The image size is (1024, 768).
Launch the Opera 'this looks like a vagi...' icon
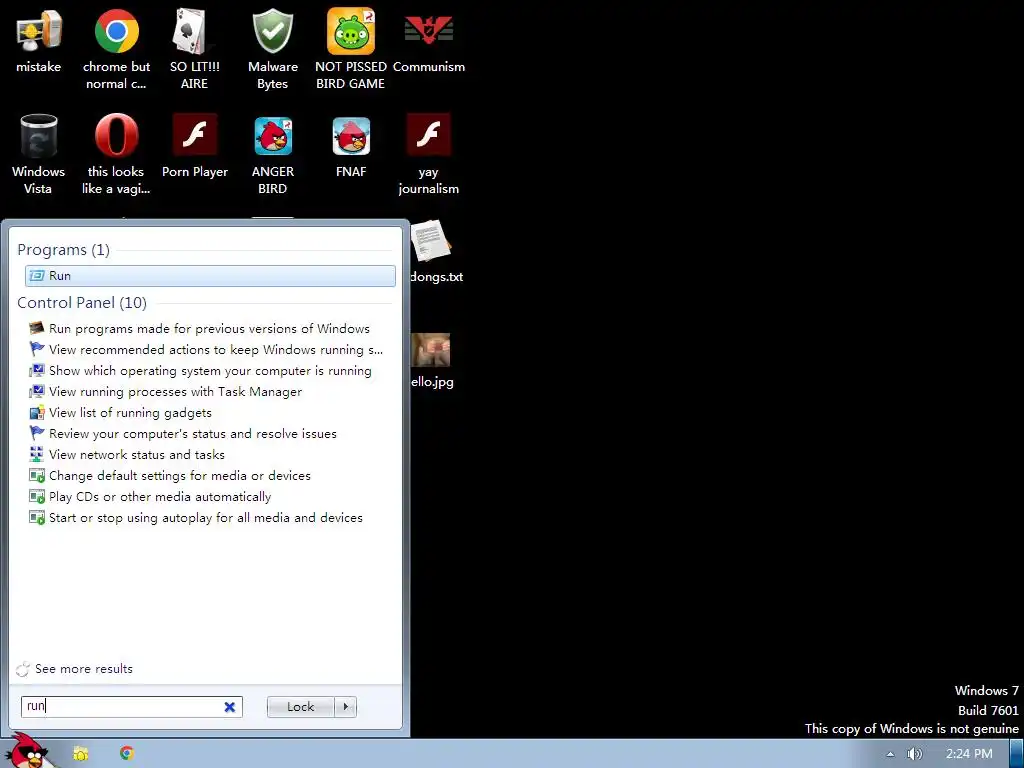coord(116,136)
